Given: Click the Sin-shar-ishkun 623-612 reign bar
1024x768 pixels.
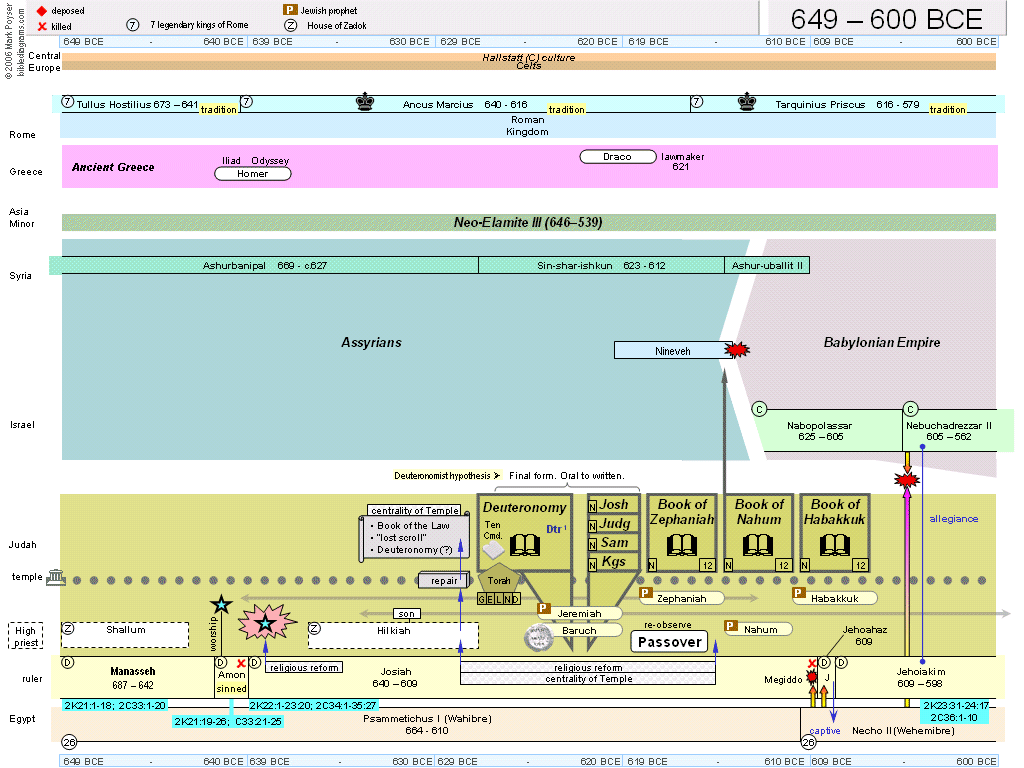Looking at the screenshot, I should pos(601,266).
